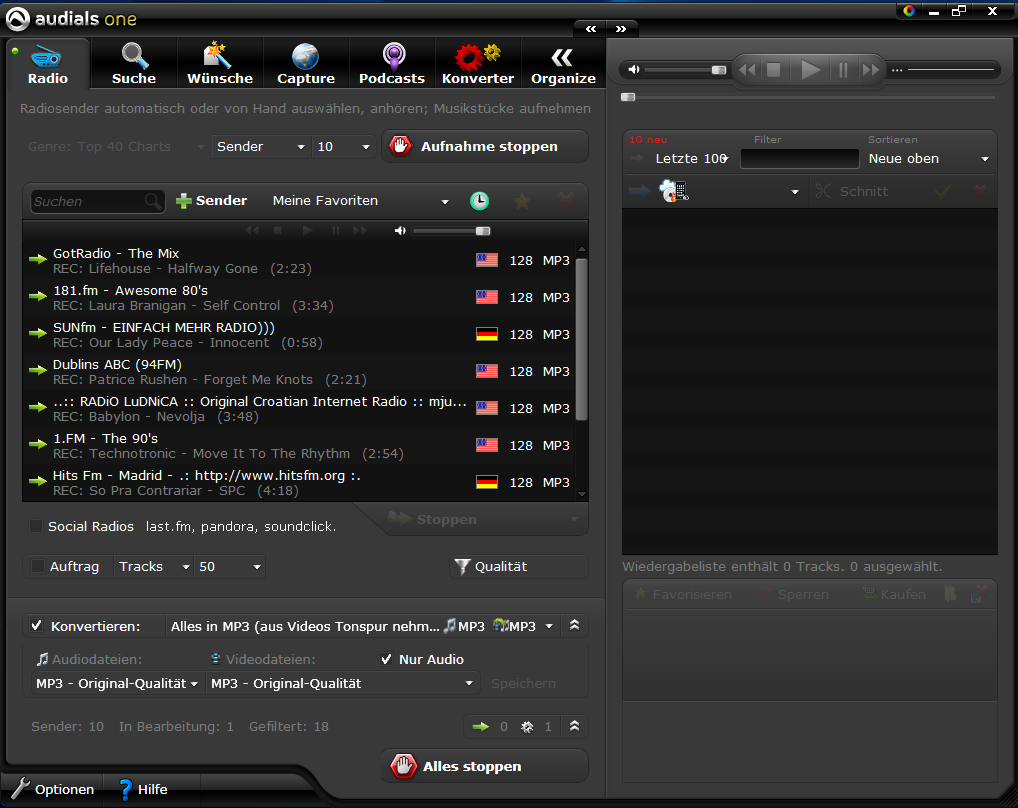The height and width of the screenshot is (808, 1018).
Task: Uncheck the Nur Audio checkbox
Action: 387,659
